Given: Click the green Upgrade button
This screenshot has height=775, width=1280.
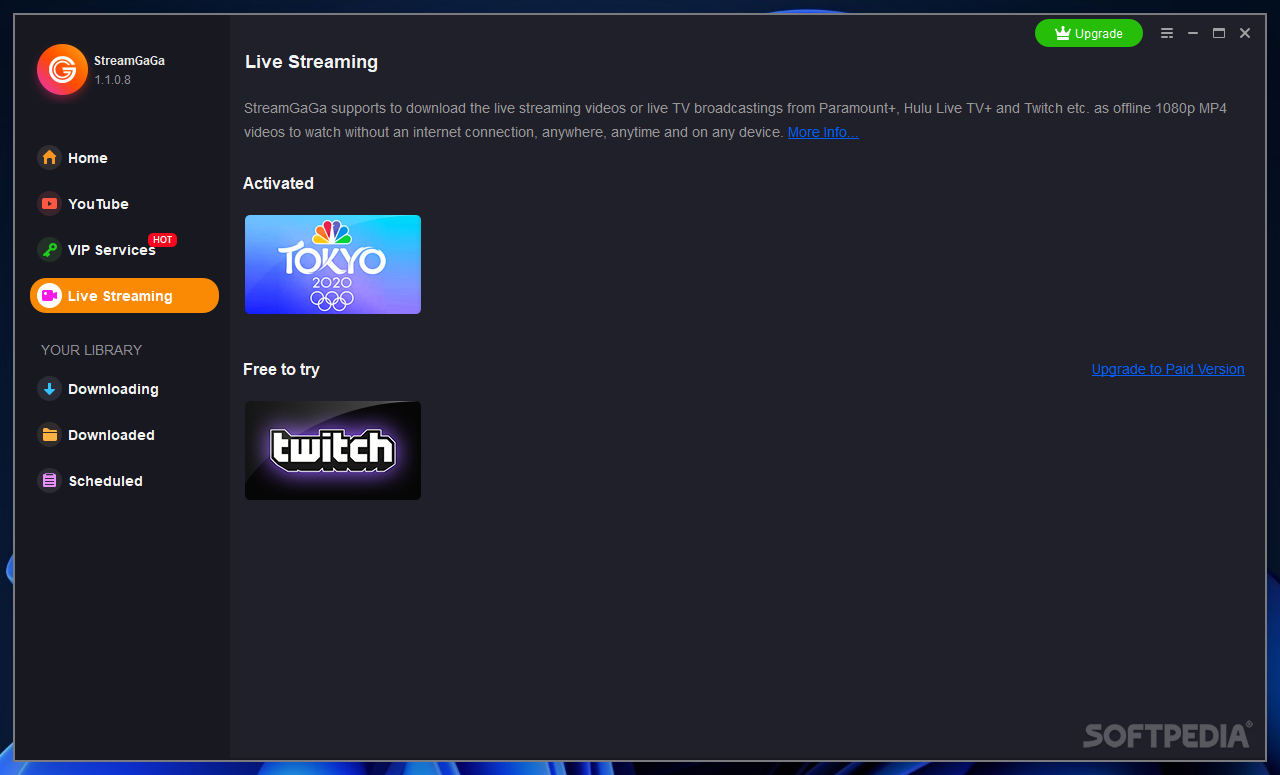Looking at the screenshot, I should 1089,33.
